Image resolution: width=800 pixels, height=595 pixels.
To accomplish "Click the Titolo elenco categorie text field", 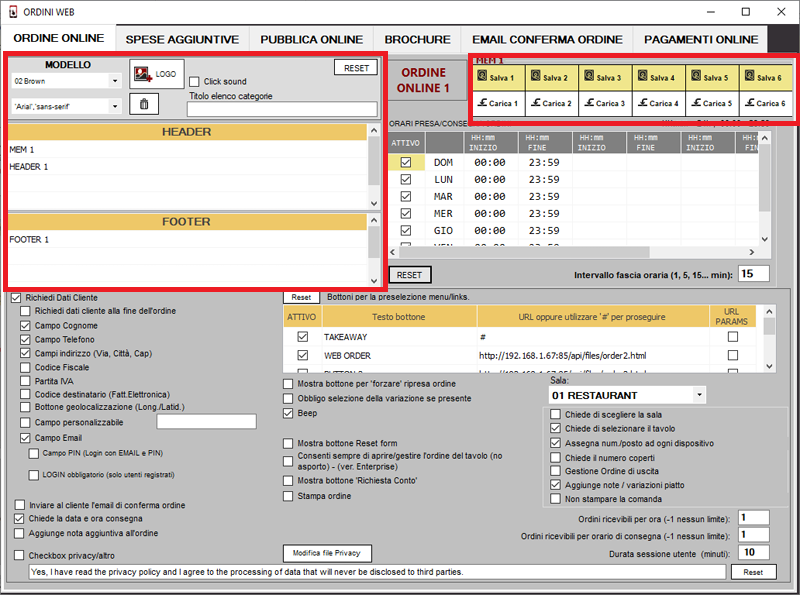I will tap(282, 109).
